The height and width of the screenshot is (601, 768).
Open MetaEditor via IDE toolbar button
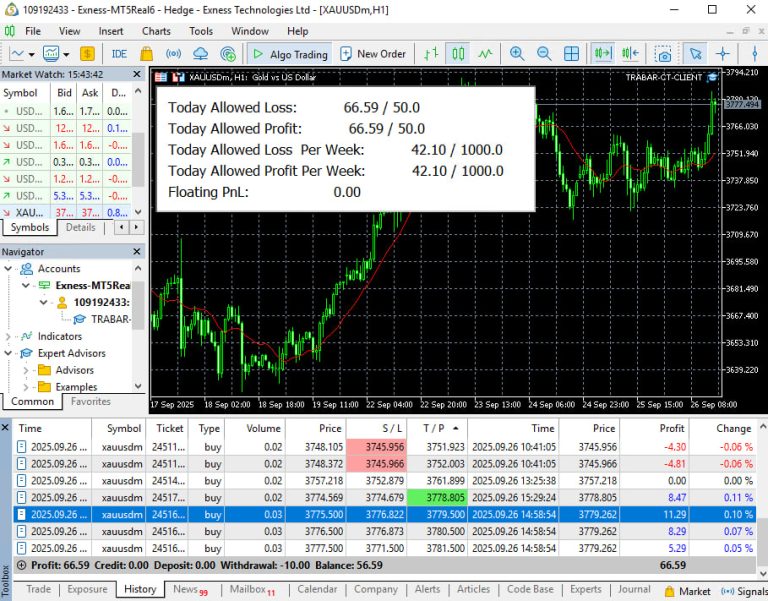pyautogui.click(x=119, y=54)
